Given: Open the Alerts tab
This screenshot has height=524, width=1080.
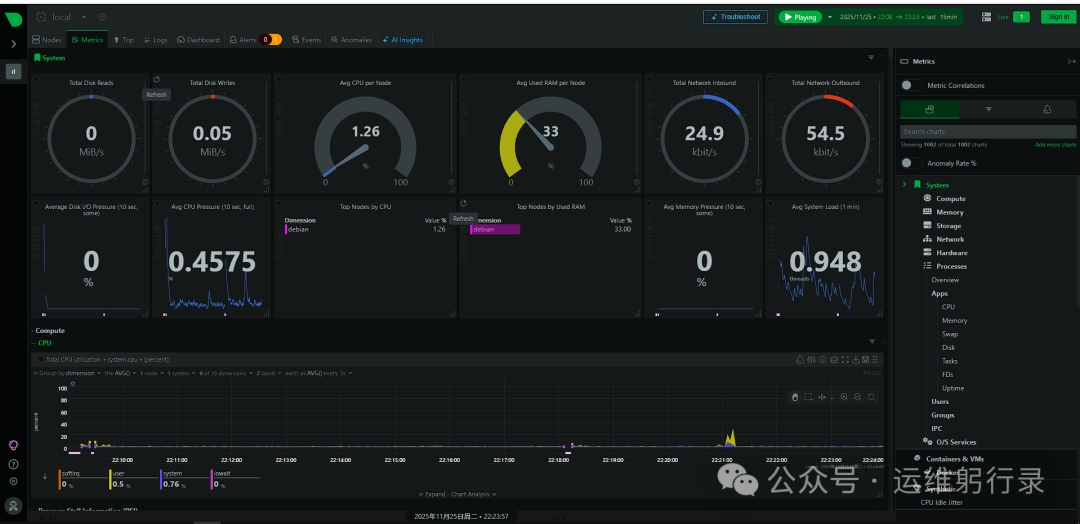Looking at the screenshot, I should tap(243, 40).
